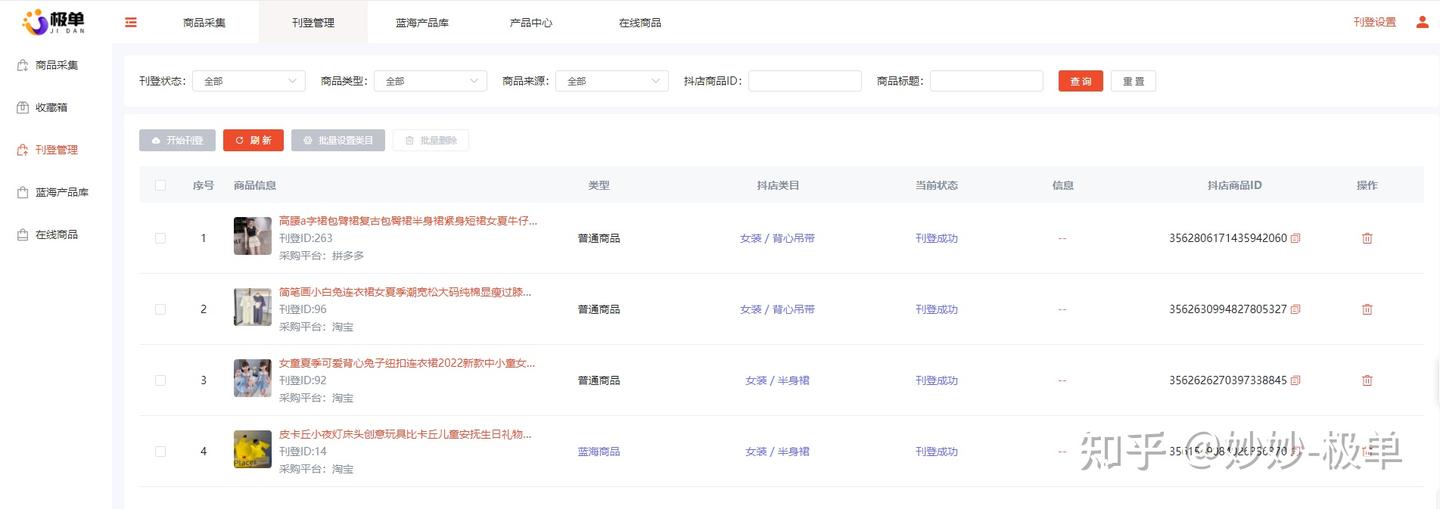Switch to the 刊登管理 top tab
Screen dimensions: 1440x509
(313, 22)
